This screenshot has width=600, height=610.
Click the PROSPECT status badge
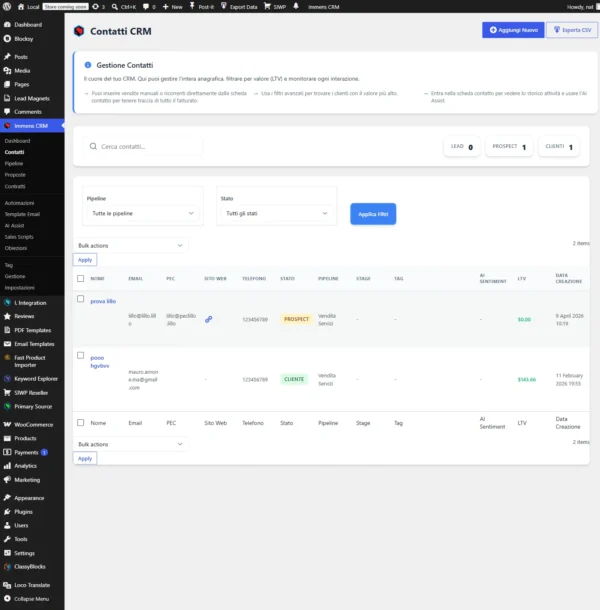tap(296, 319)
